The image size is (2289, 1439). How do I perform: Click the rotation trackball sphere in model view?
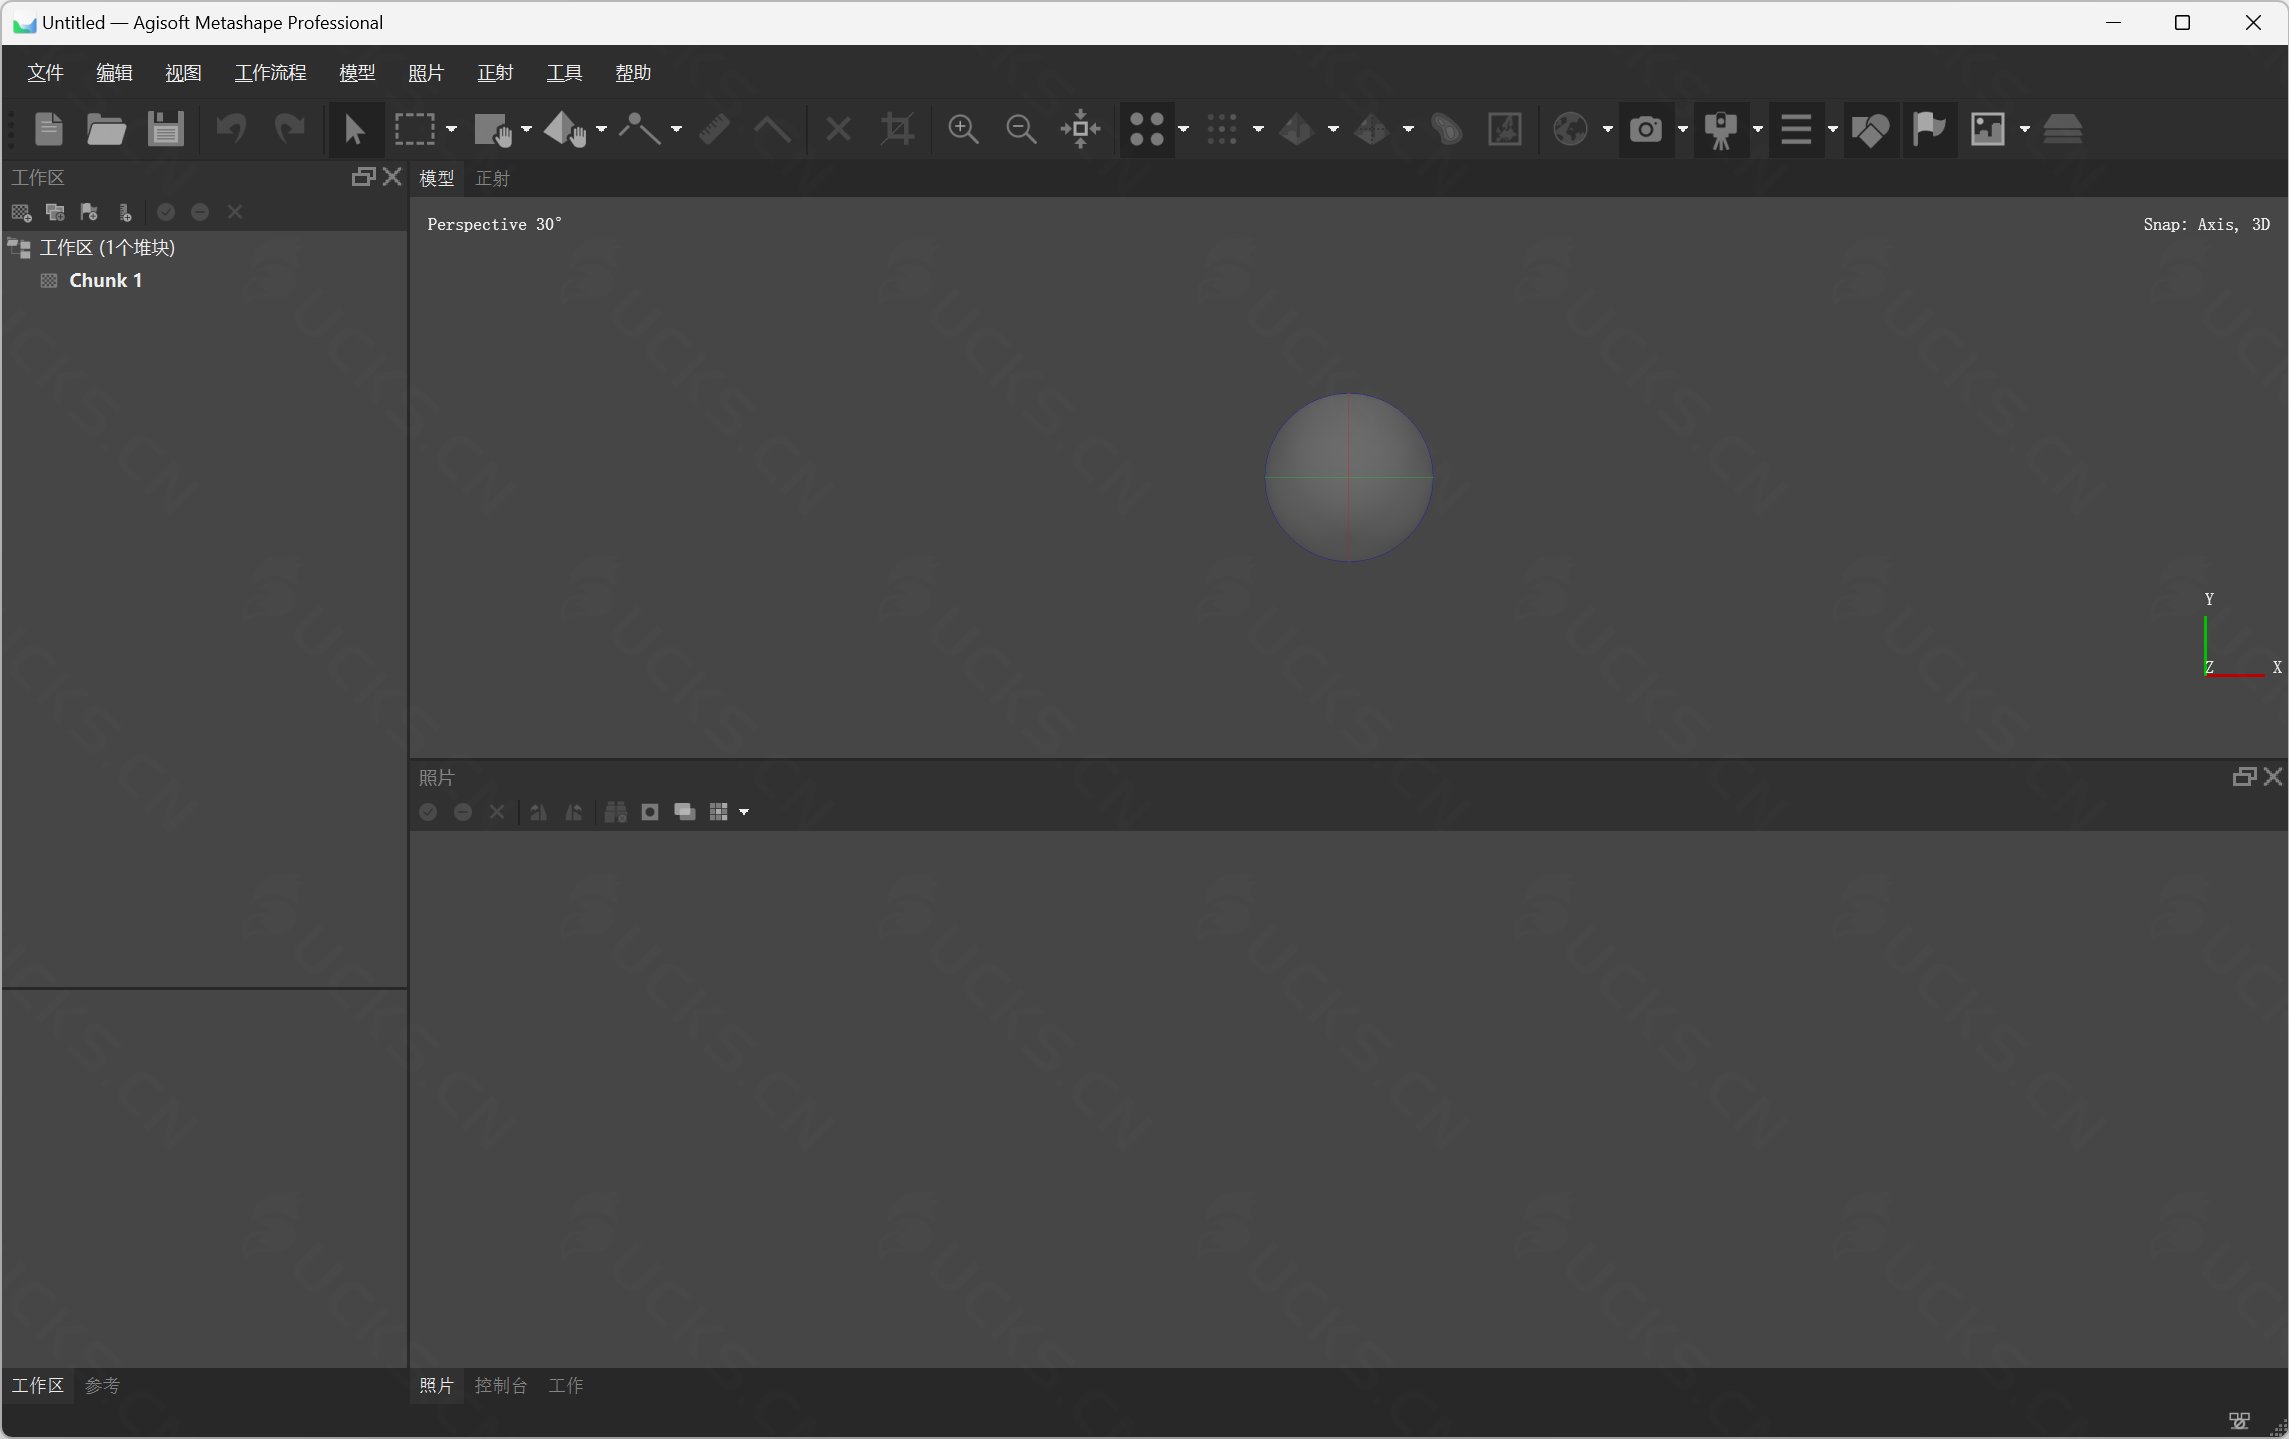[1348, 477]
